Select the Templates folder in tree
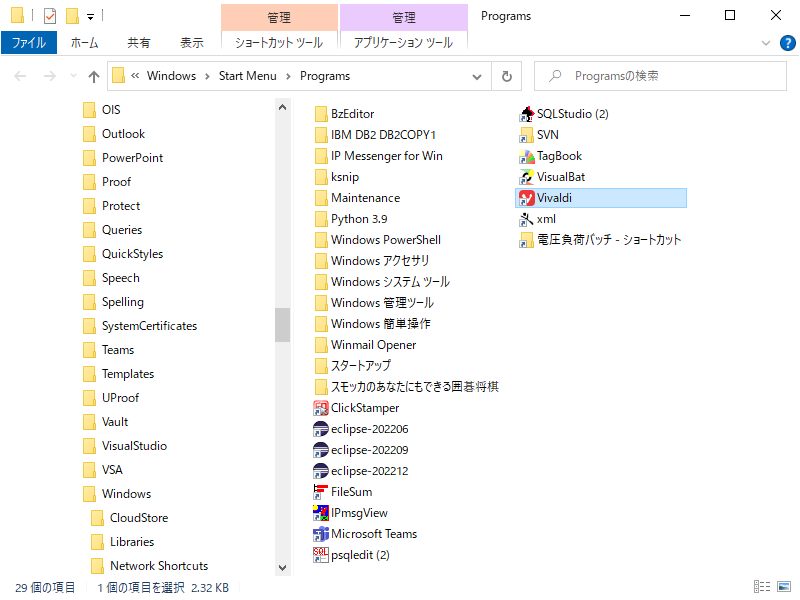The height and width of the screenshot is (600, 800). click(x=128, y=373)
